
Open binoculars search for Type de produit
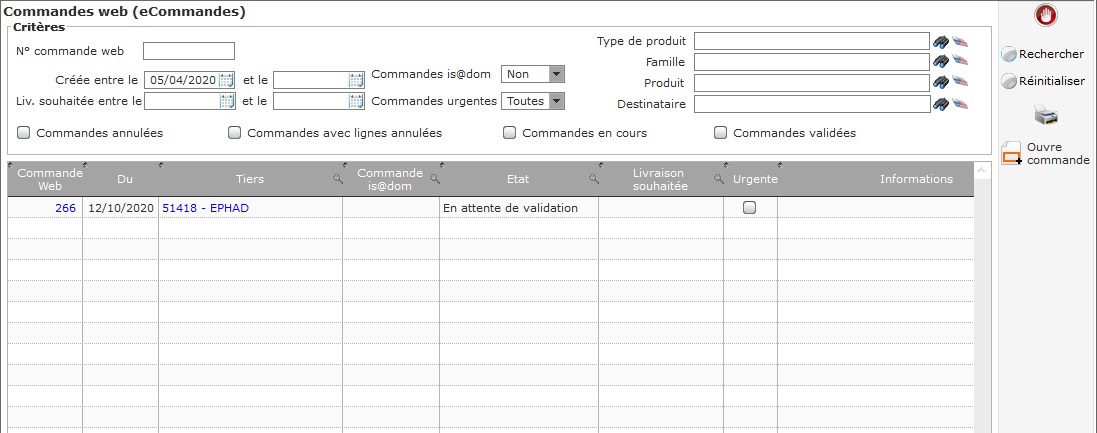pyautogui.click(x=941, y=41)
